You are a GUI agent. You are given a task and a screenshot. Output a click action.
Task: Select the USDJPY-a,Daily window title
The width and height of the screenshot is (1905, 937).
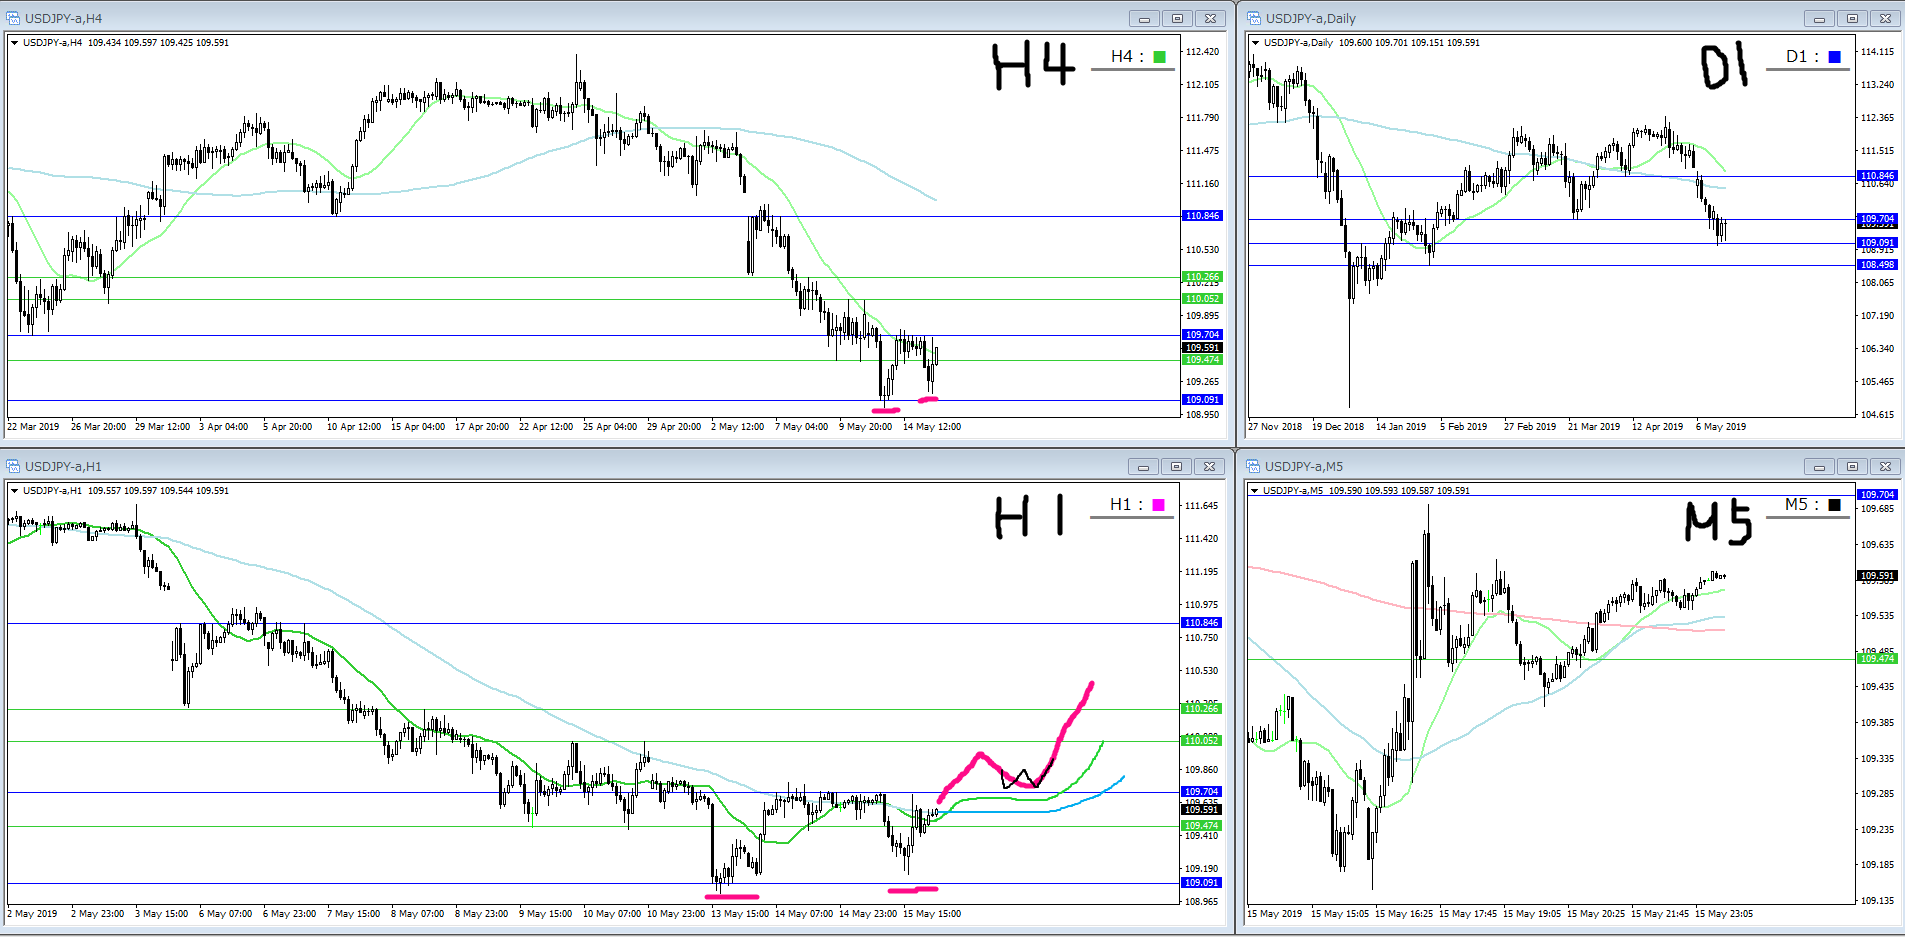[1310, 18]
